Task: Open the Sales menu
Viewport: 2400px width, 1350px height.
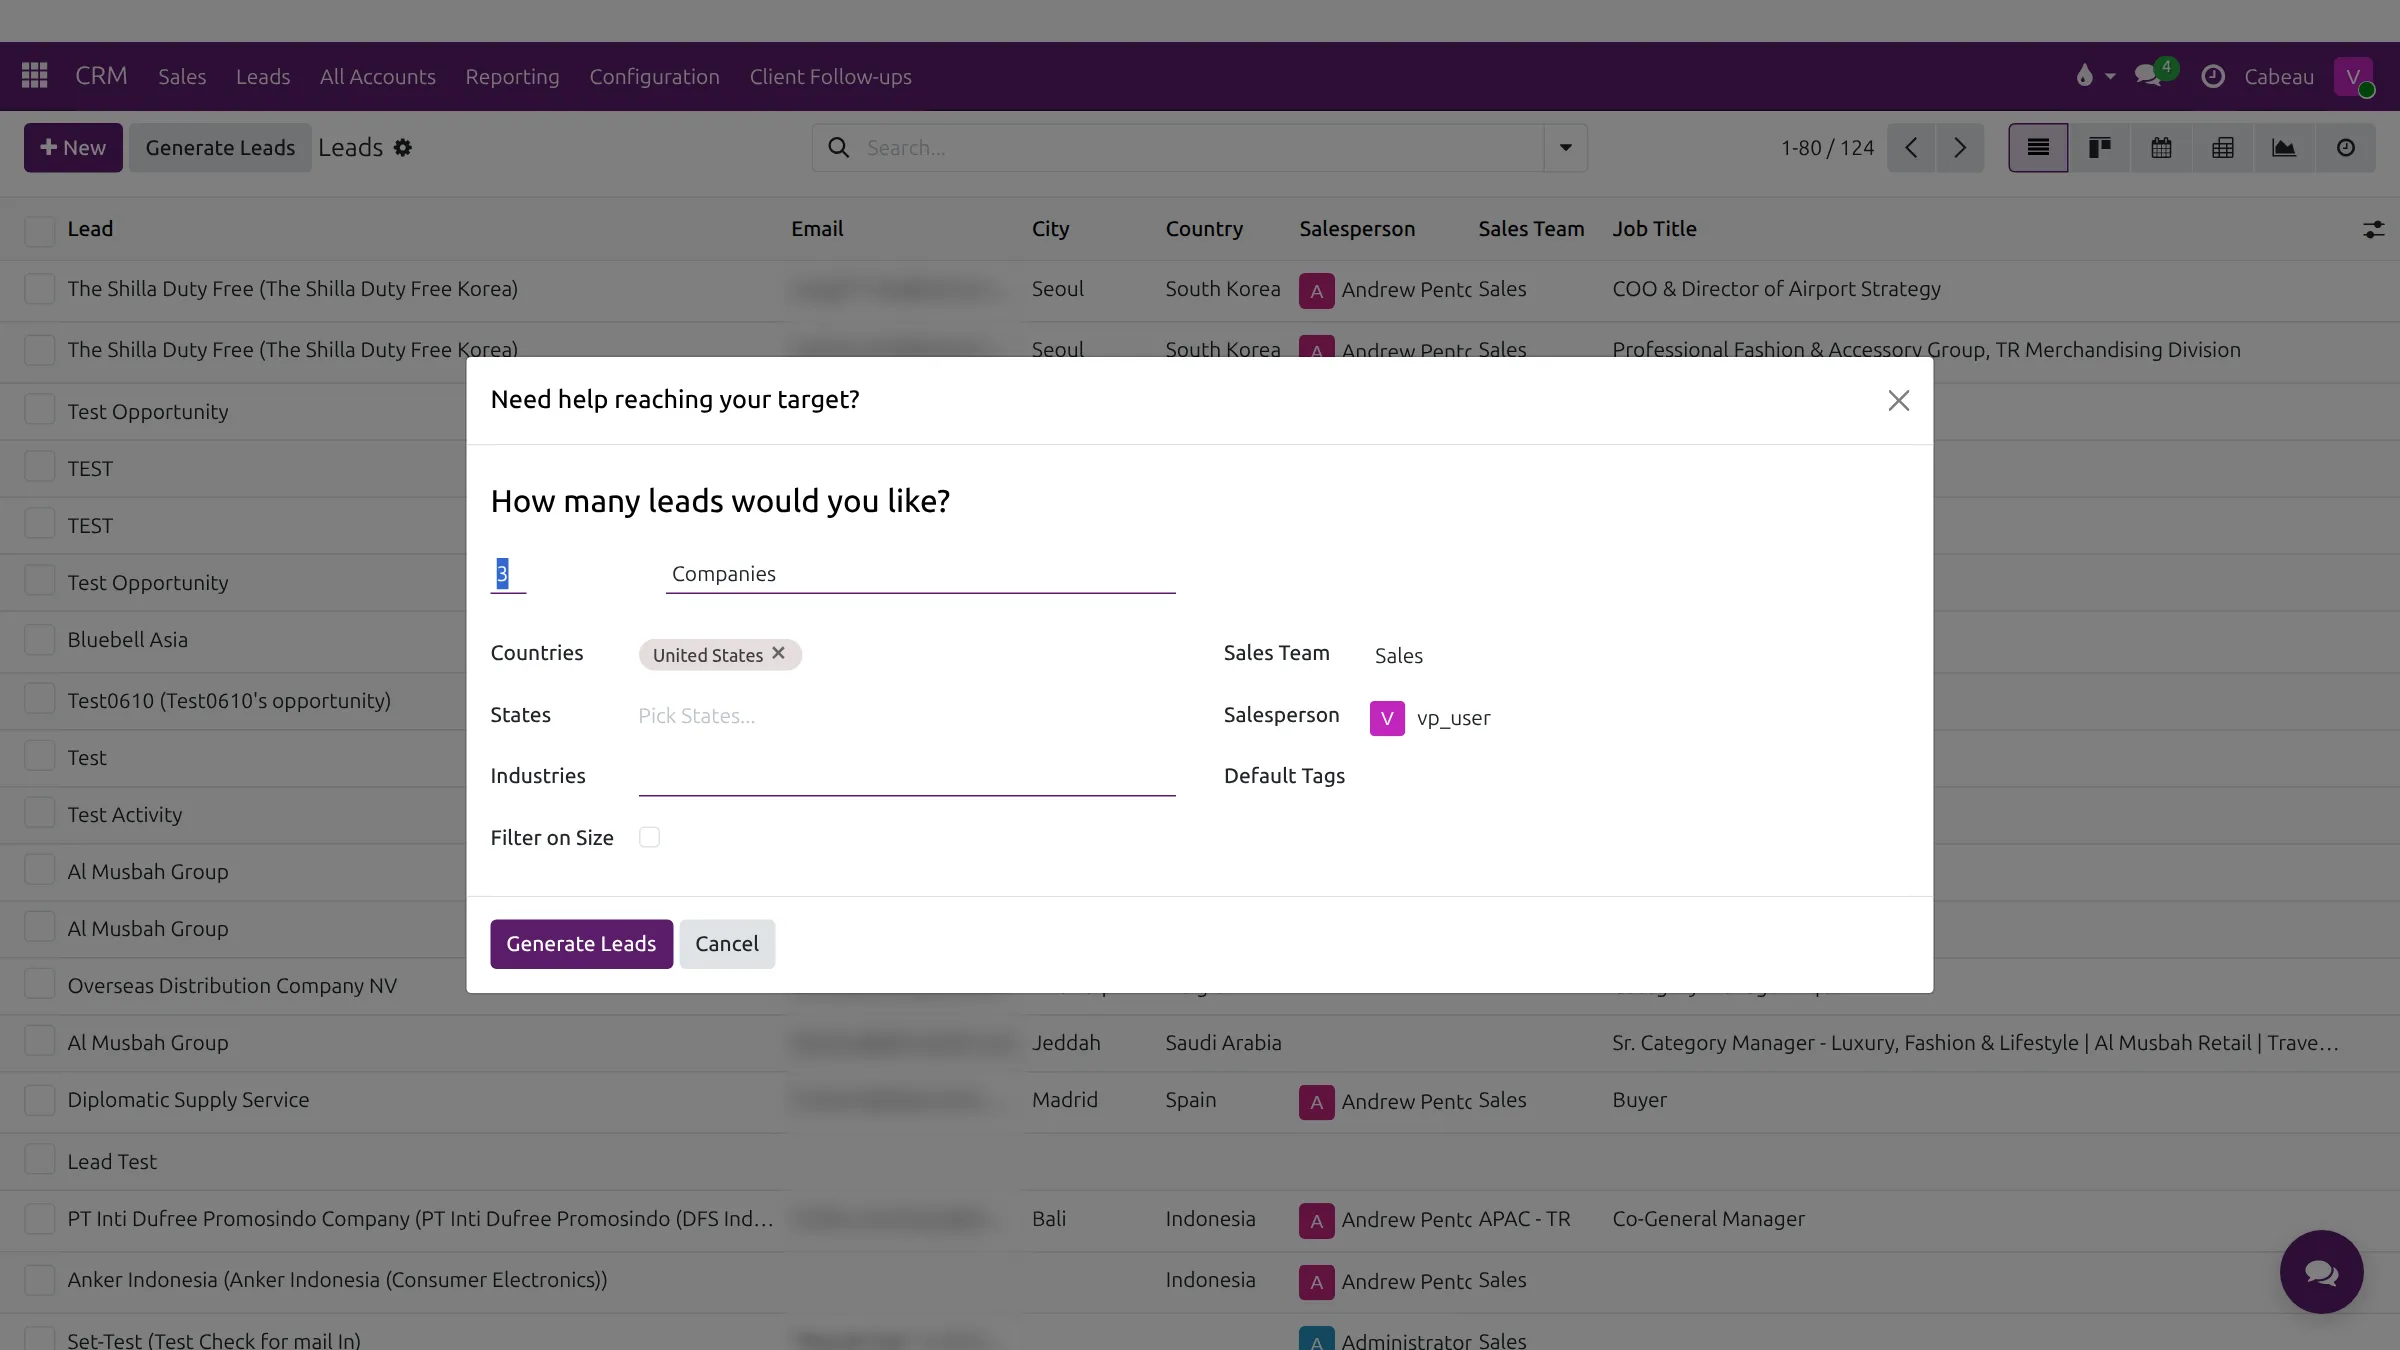Action: [x=182, y=76]
